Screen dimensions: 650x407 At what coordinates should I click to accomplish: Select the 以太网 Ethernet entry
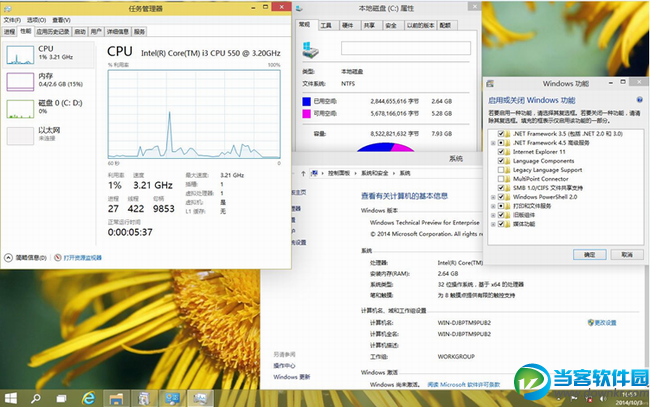(49, 135)
